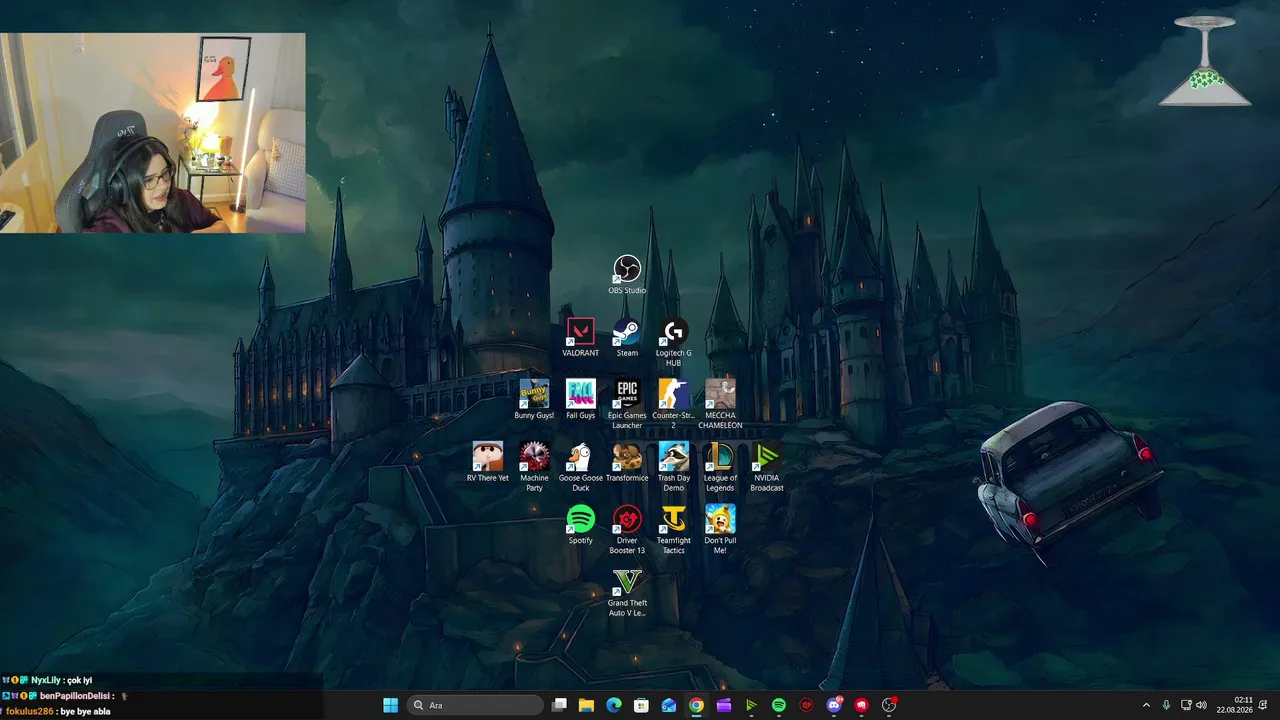Select the Grand Theft Auto V shortcut
The height and width of the screenshot is (720, 1280).
[627, 592]
